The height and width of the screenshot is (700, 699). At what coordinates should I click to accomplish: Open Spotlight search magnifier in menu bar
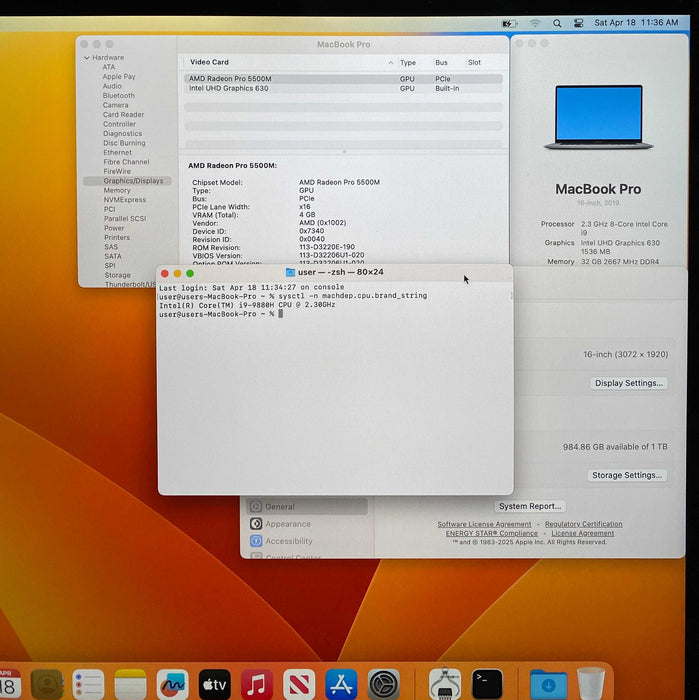[557, 23]
